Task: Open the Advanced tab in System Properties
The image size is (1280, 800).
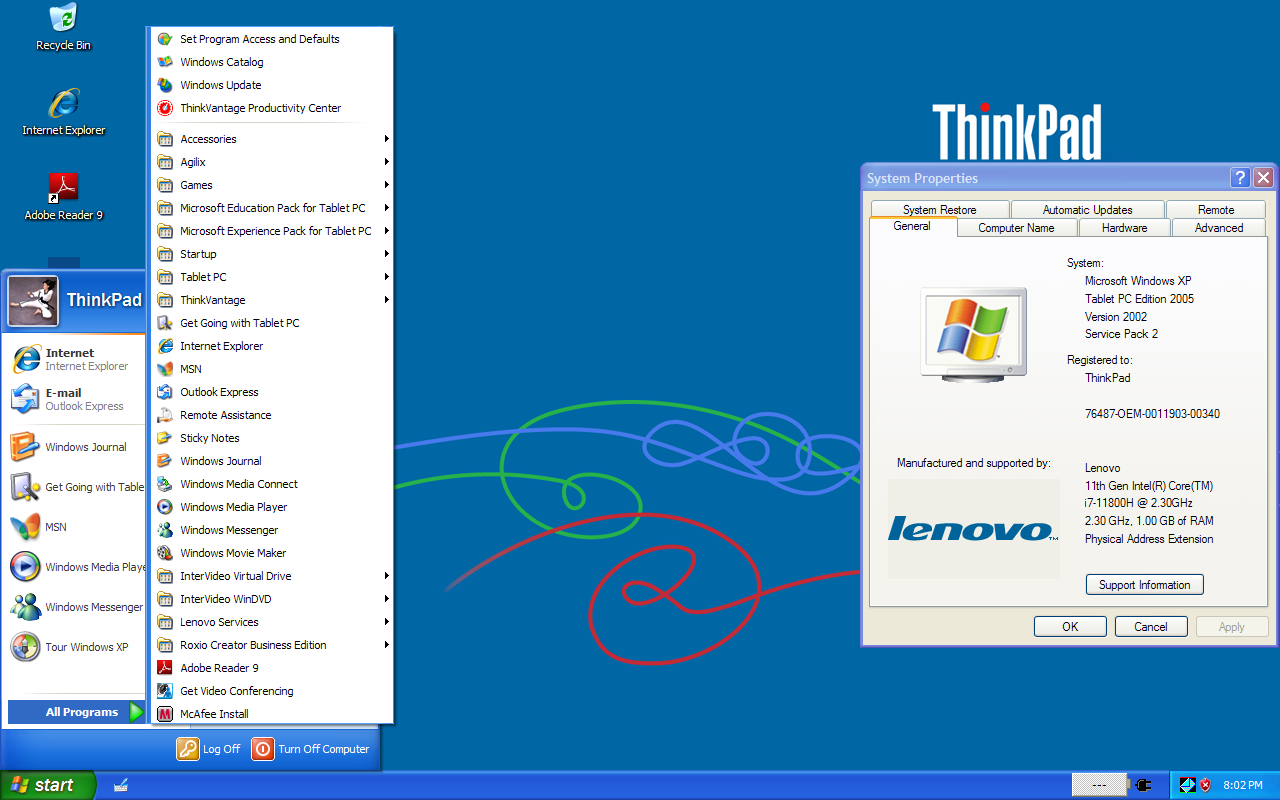Action: 1218,228
